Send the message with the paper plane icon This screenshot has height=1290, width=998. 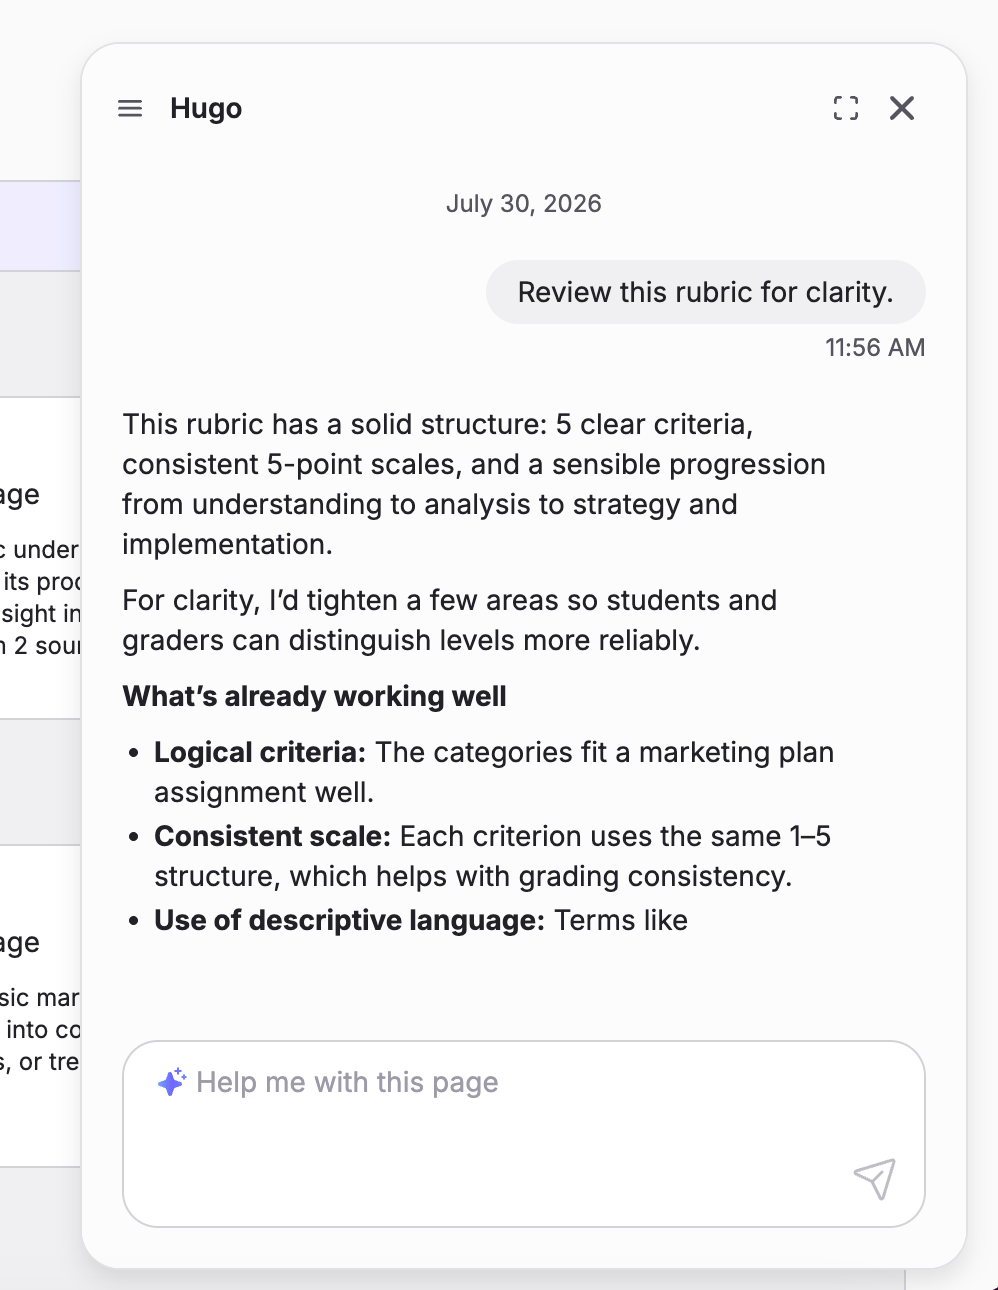875,1179
